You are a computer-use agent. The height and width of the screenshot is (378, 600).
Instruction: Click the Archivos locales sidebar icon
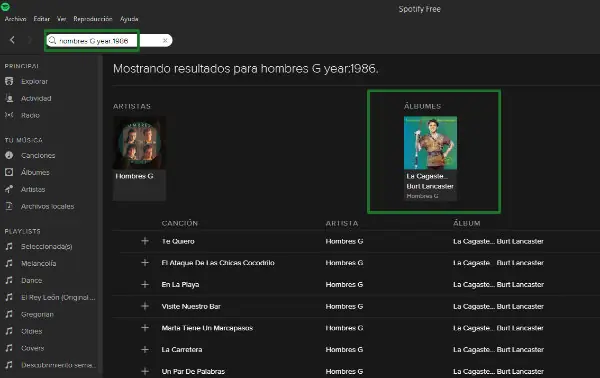[9, 206]
